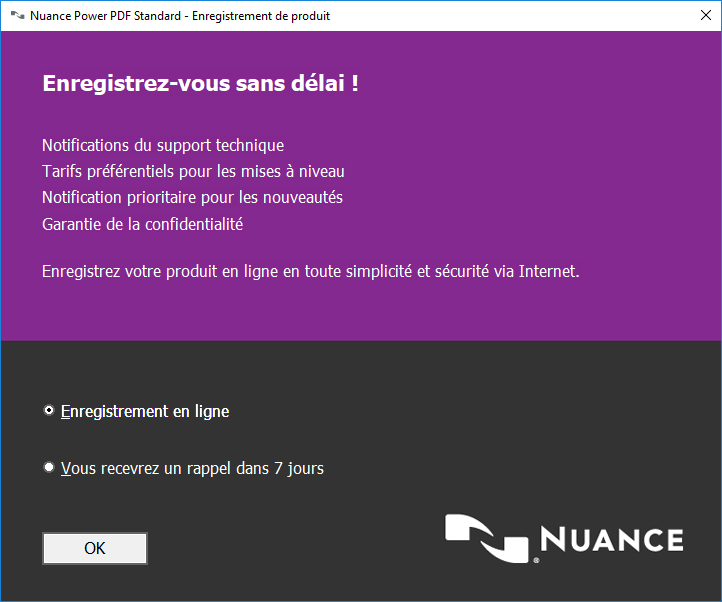Choose the 7-day reminder radio button

[49, 467]
